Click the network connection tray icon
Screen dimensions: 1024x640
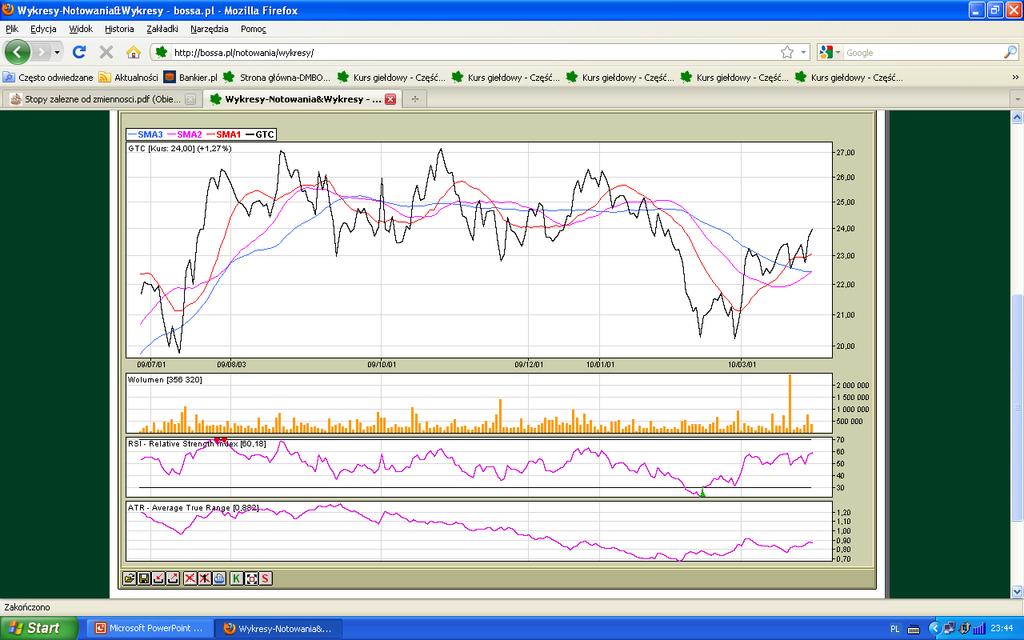(x=950, y=628)
